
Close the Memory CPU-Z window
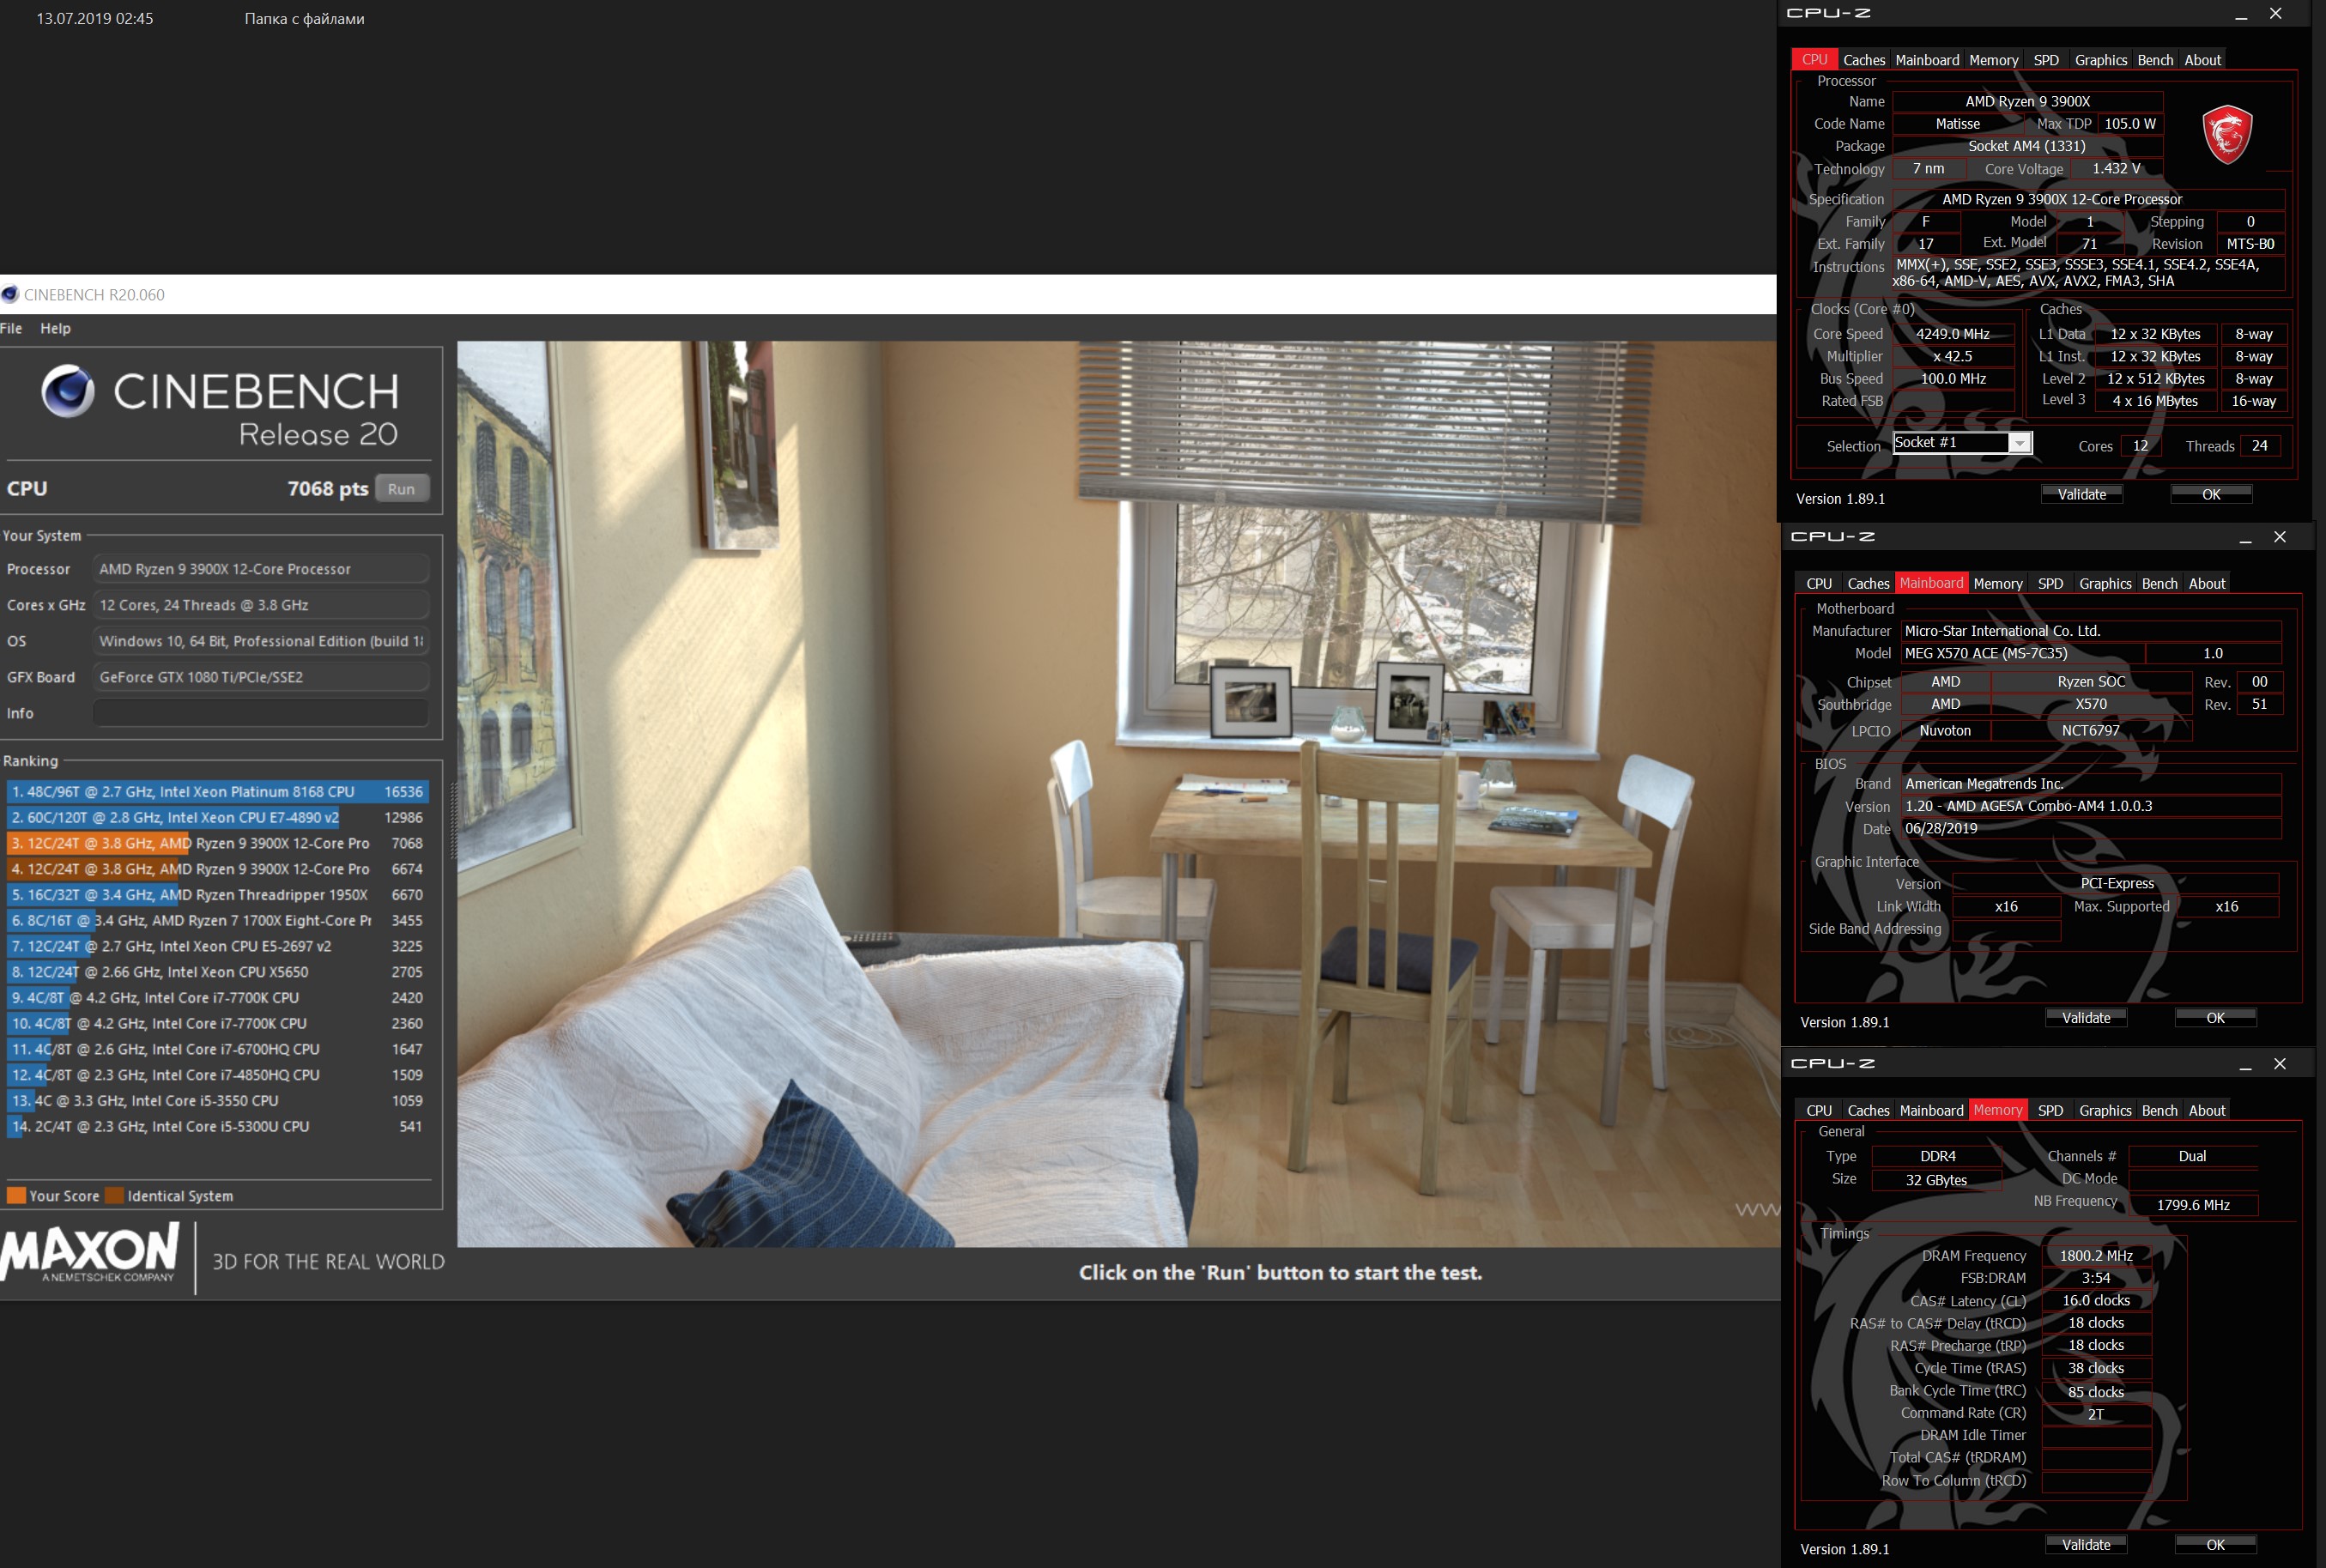[x=2280, y=1063]
